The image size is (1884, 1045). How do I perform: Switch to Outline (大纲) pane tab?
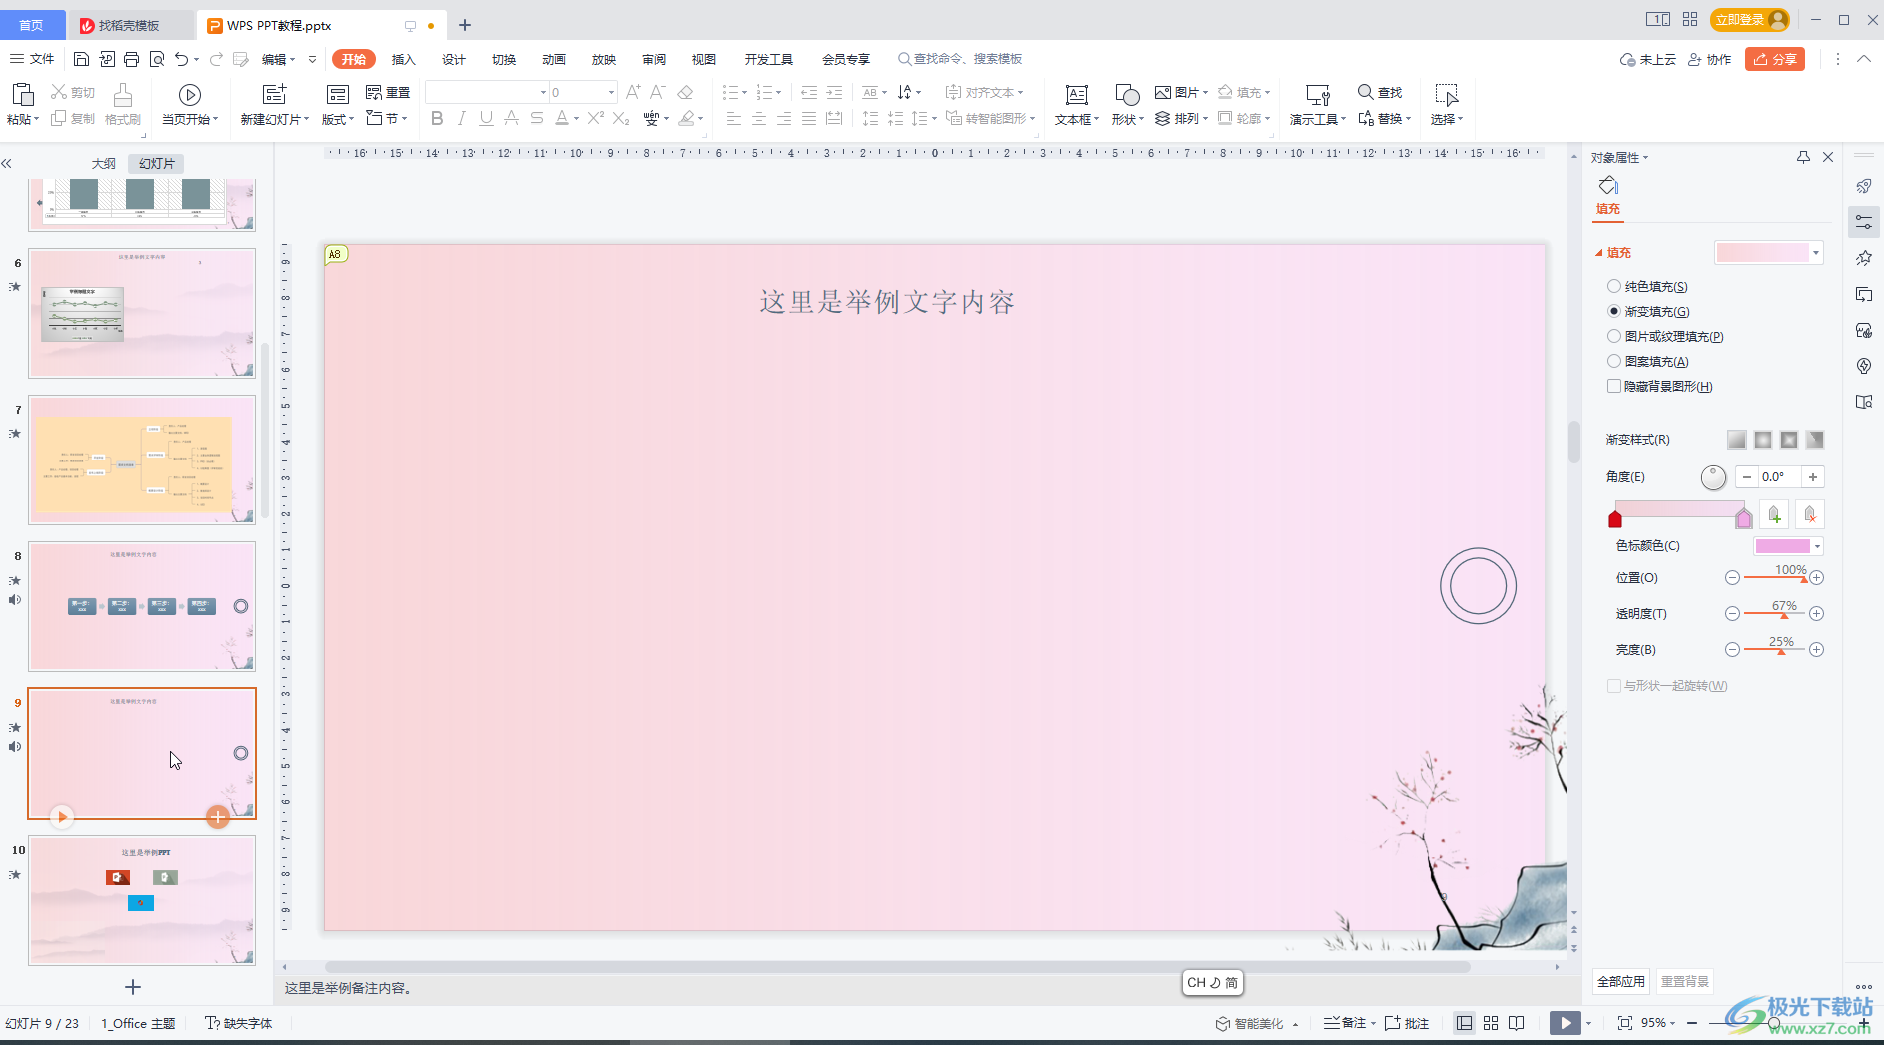104,163
